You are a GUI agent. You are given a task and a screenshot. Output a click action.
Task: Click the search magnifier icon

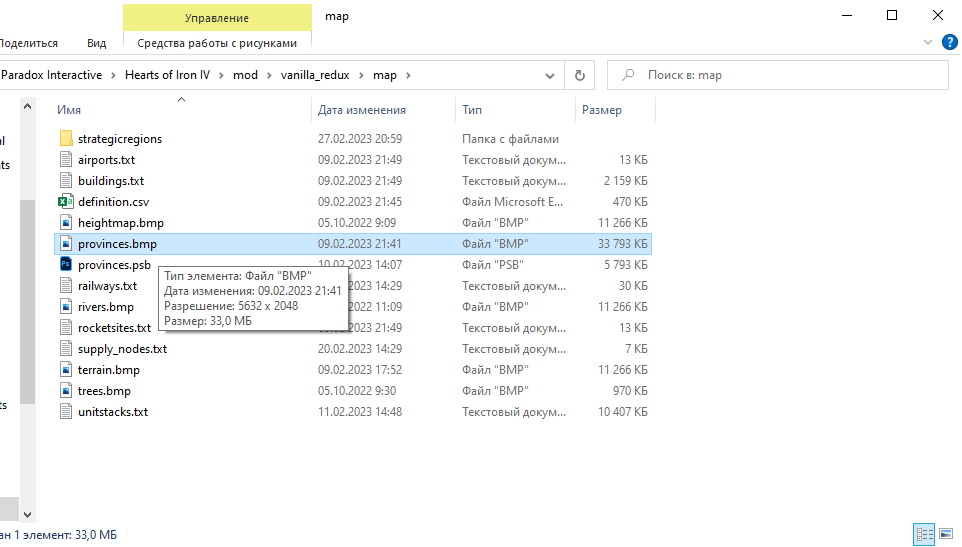pos(628,75)
